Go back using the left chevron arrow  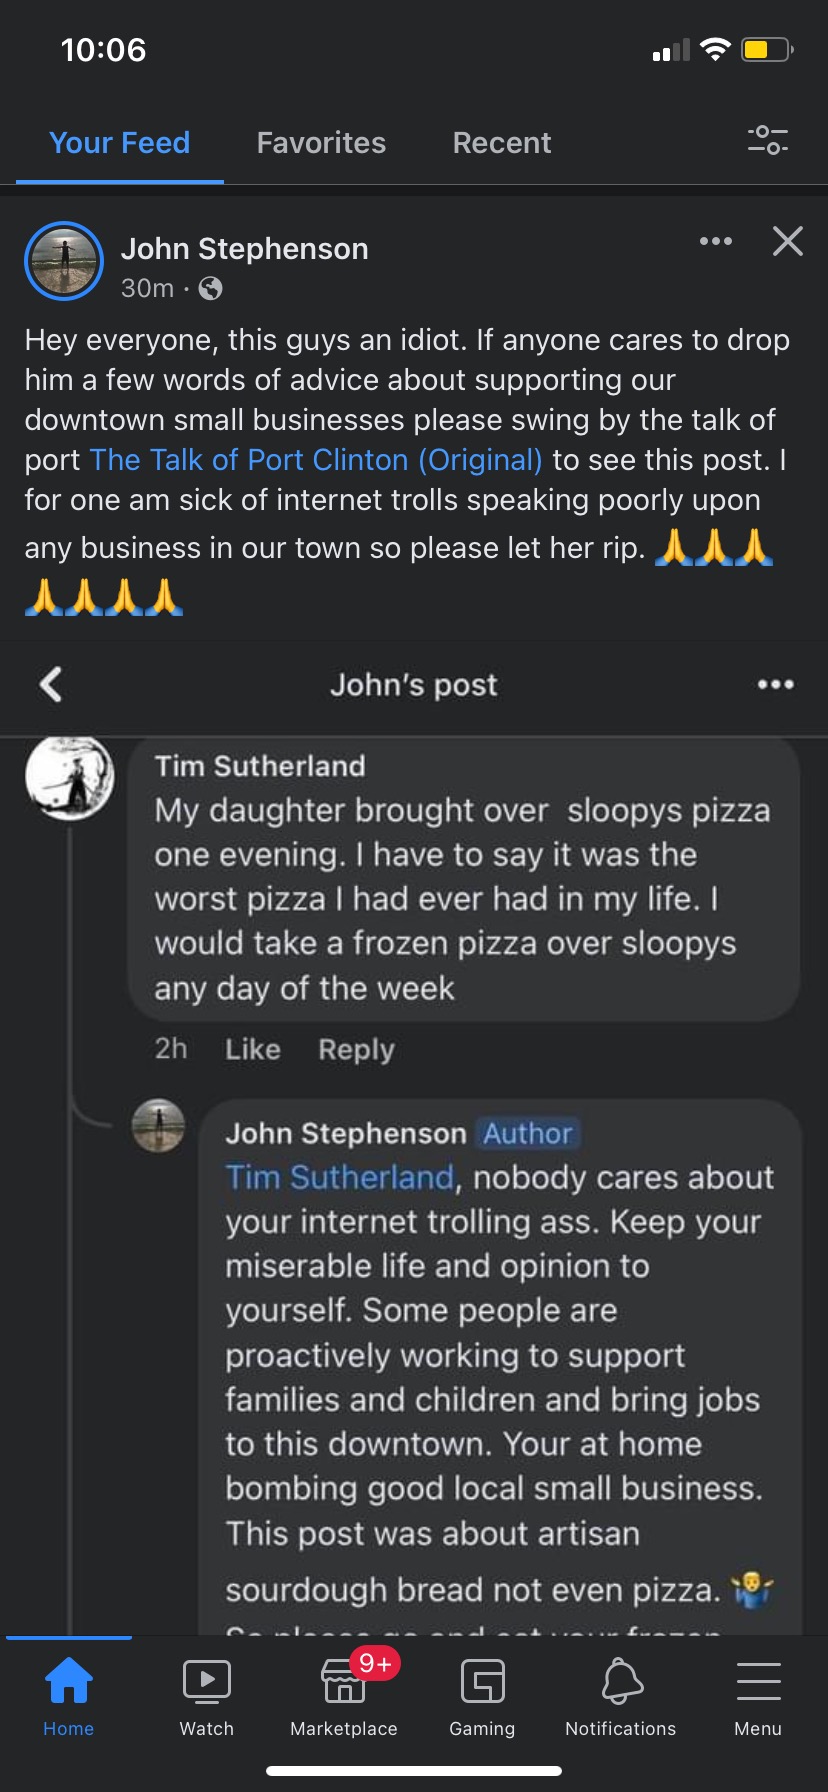coord(51,685)
